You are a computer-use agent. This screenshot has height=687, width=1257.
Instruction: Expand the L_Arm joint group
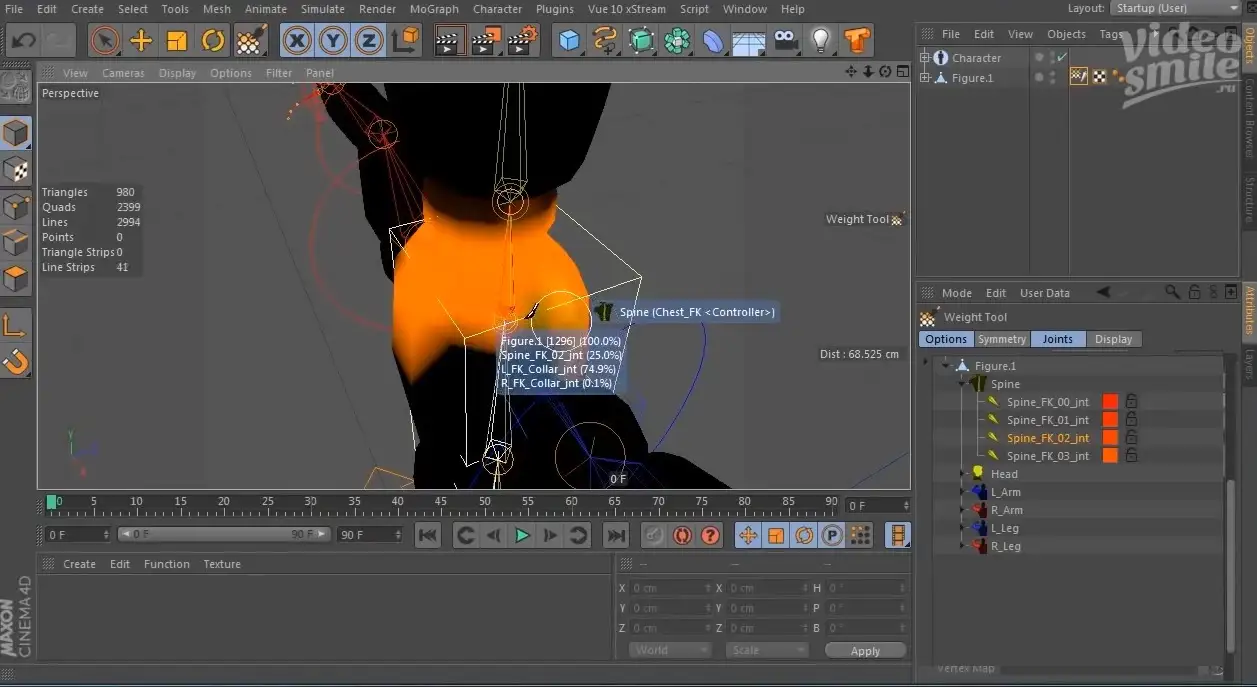pyautogui.click(x=963, y=492)
